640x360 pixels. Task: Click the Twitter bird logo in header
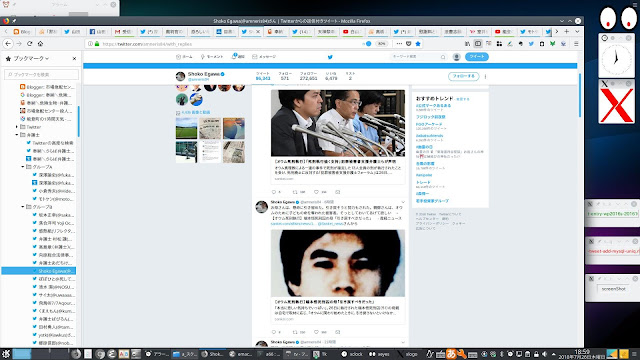[330, 57]
